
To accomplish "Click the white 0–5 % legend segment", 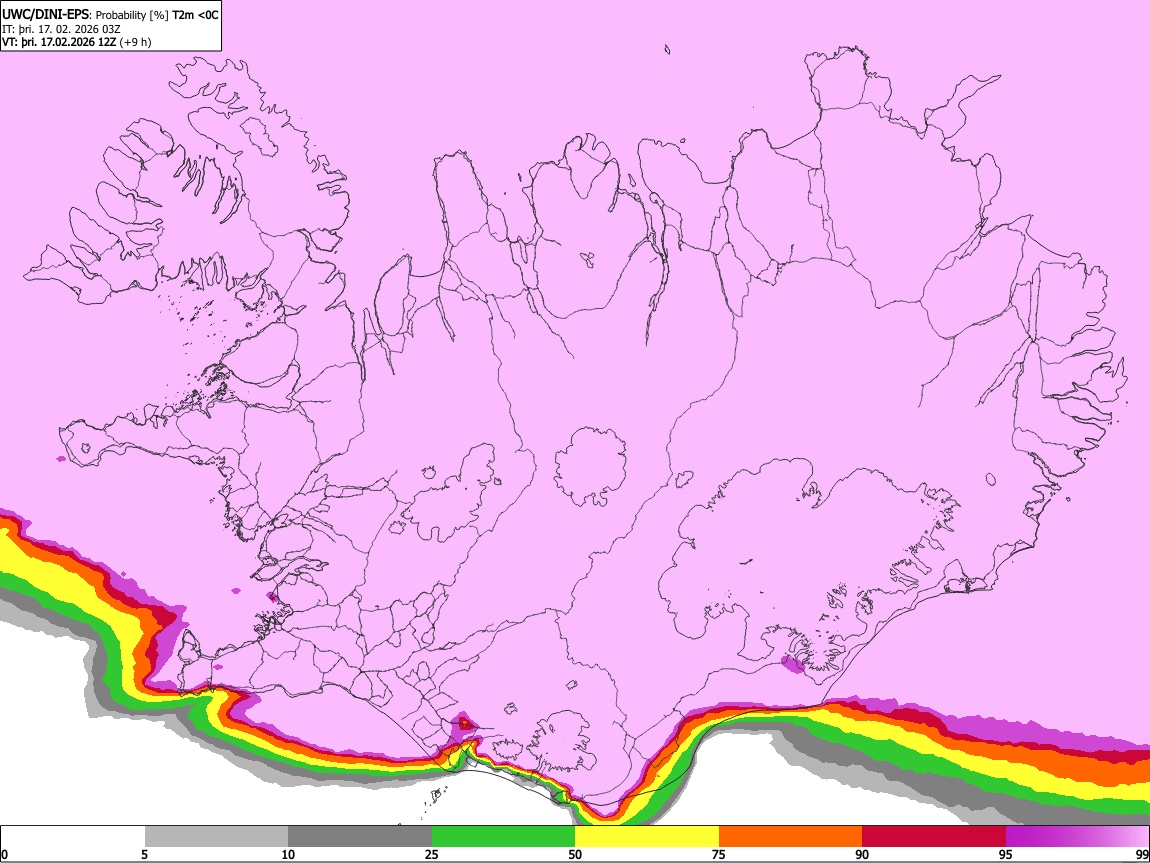I will tap(73, 837).
